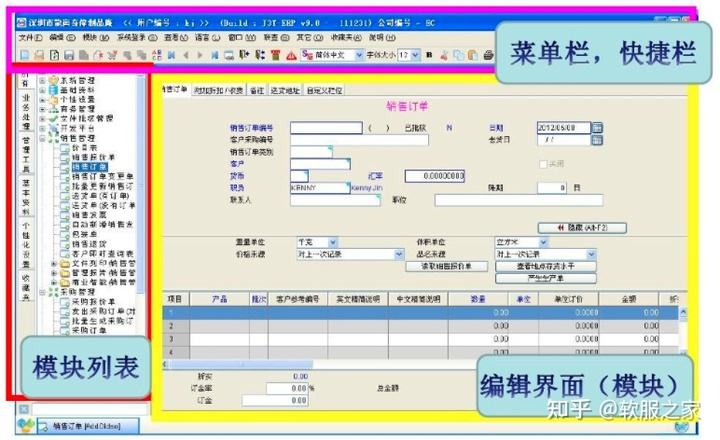The width and height of the screenshot is (720, 440).
Task: Focus the 客户采购编号 input field
Action: click(x=359, y=140)
